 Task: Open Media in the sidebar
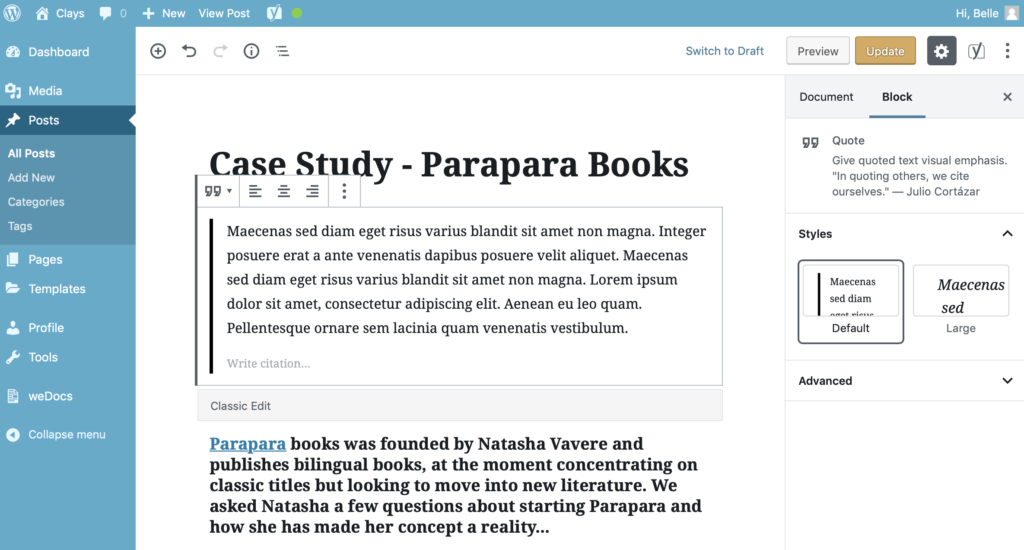click(68, 91)
